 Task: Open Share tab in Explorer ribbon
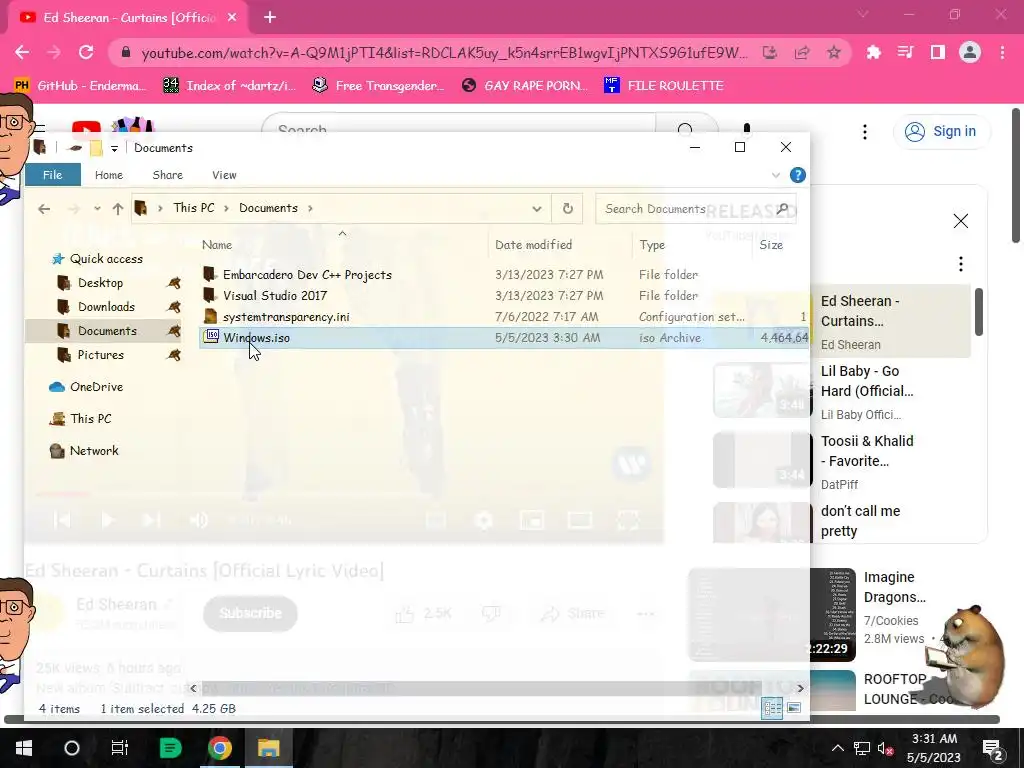167,175
